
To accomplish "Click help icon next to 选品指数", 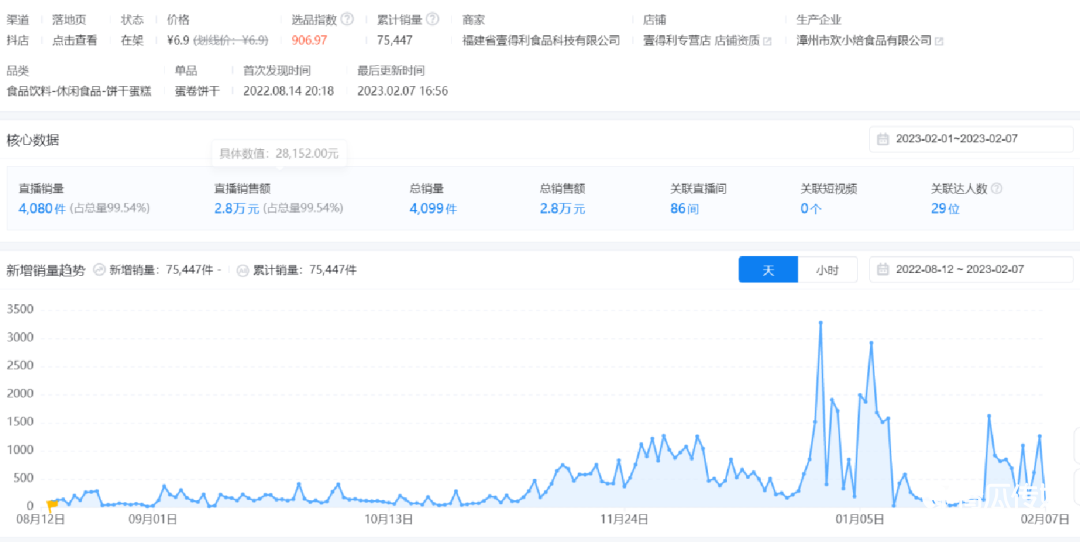I will pos(347,19).
